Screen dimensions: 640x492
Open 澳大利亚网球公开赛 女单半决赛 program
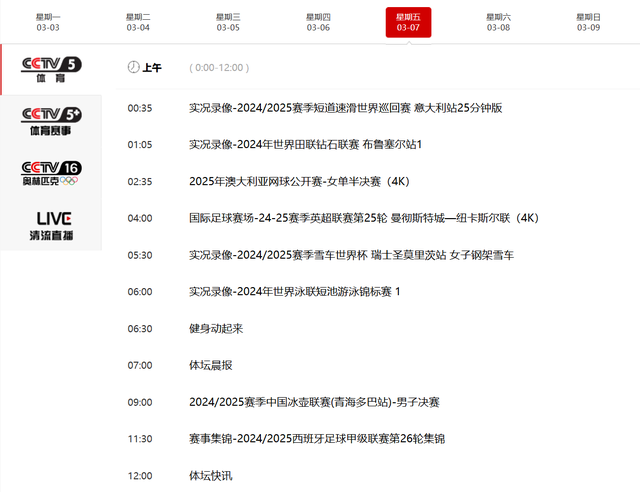299,181
